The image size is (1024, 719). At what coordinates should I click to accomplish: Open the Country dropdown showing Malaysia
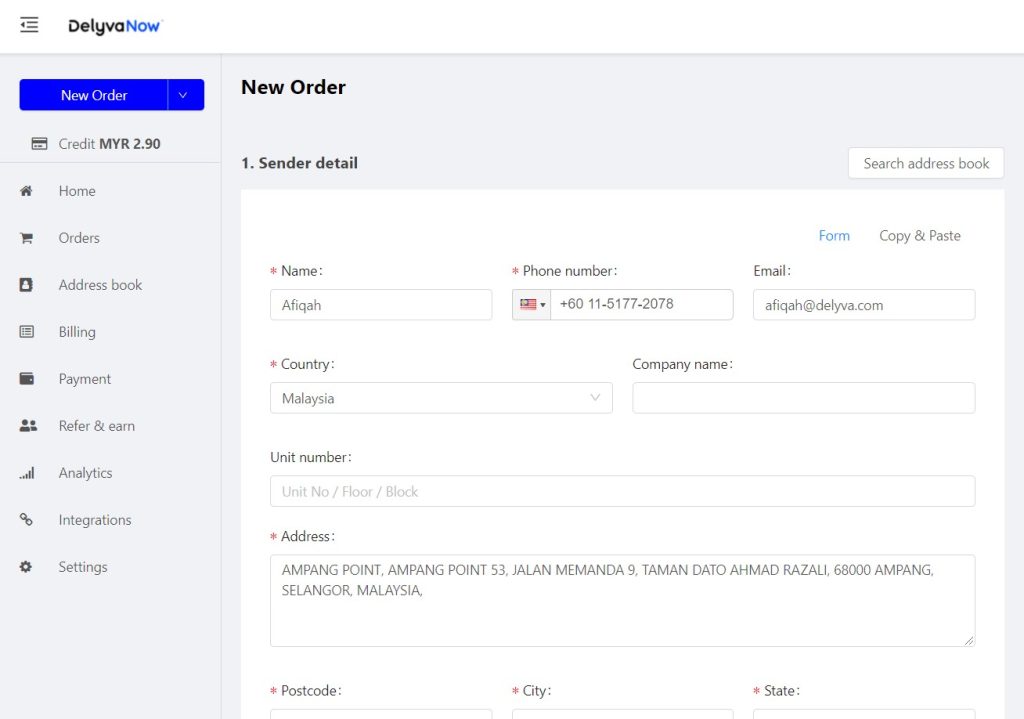(x=440, y=398)
